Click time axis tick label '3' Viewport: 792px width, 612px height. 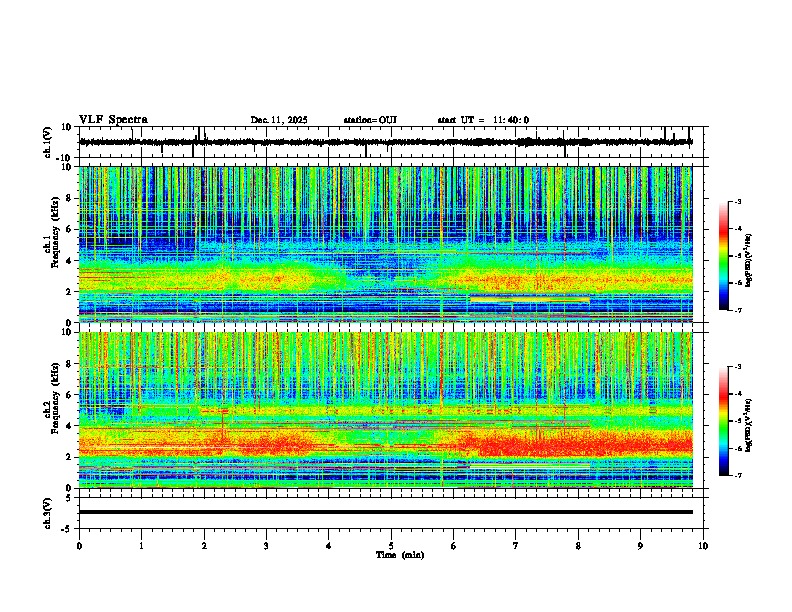pyautogui.click(x=266, y=546)
